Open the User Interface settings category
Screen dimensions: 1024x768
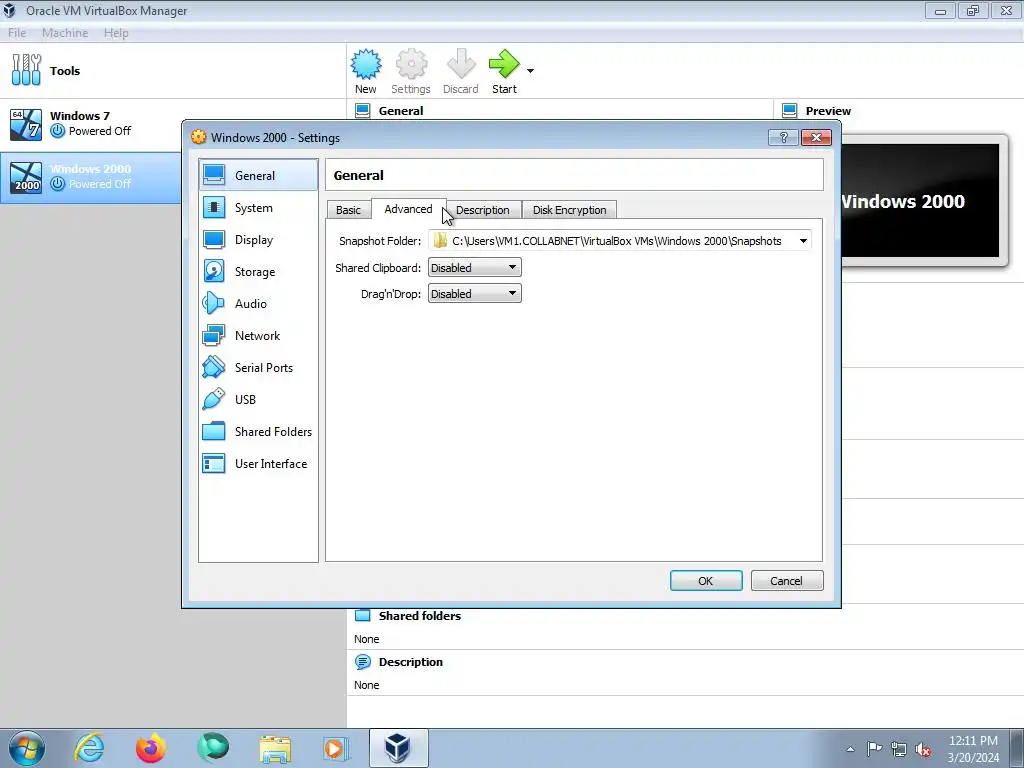[258, 464]
